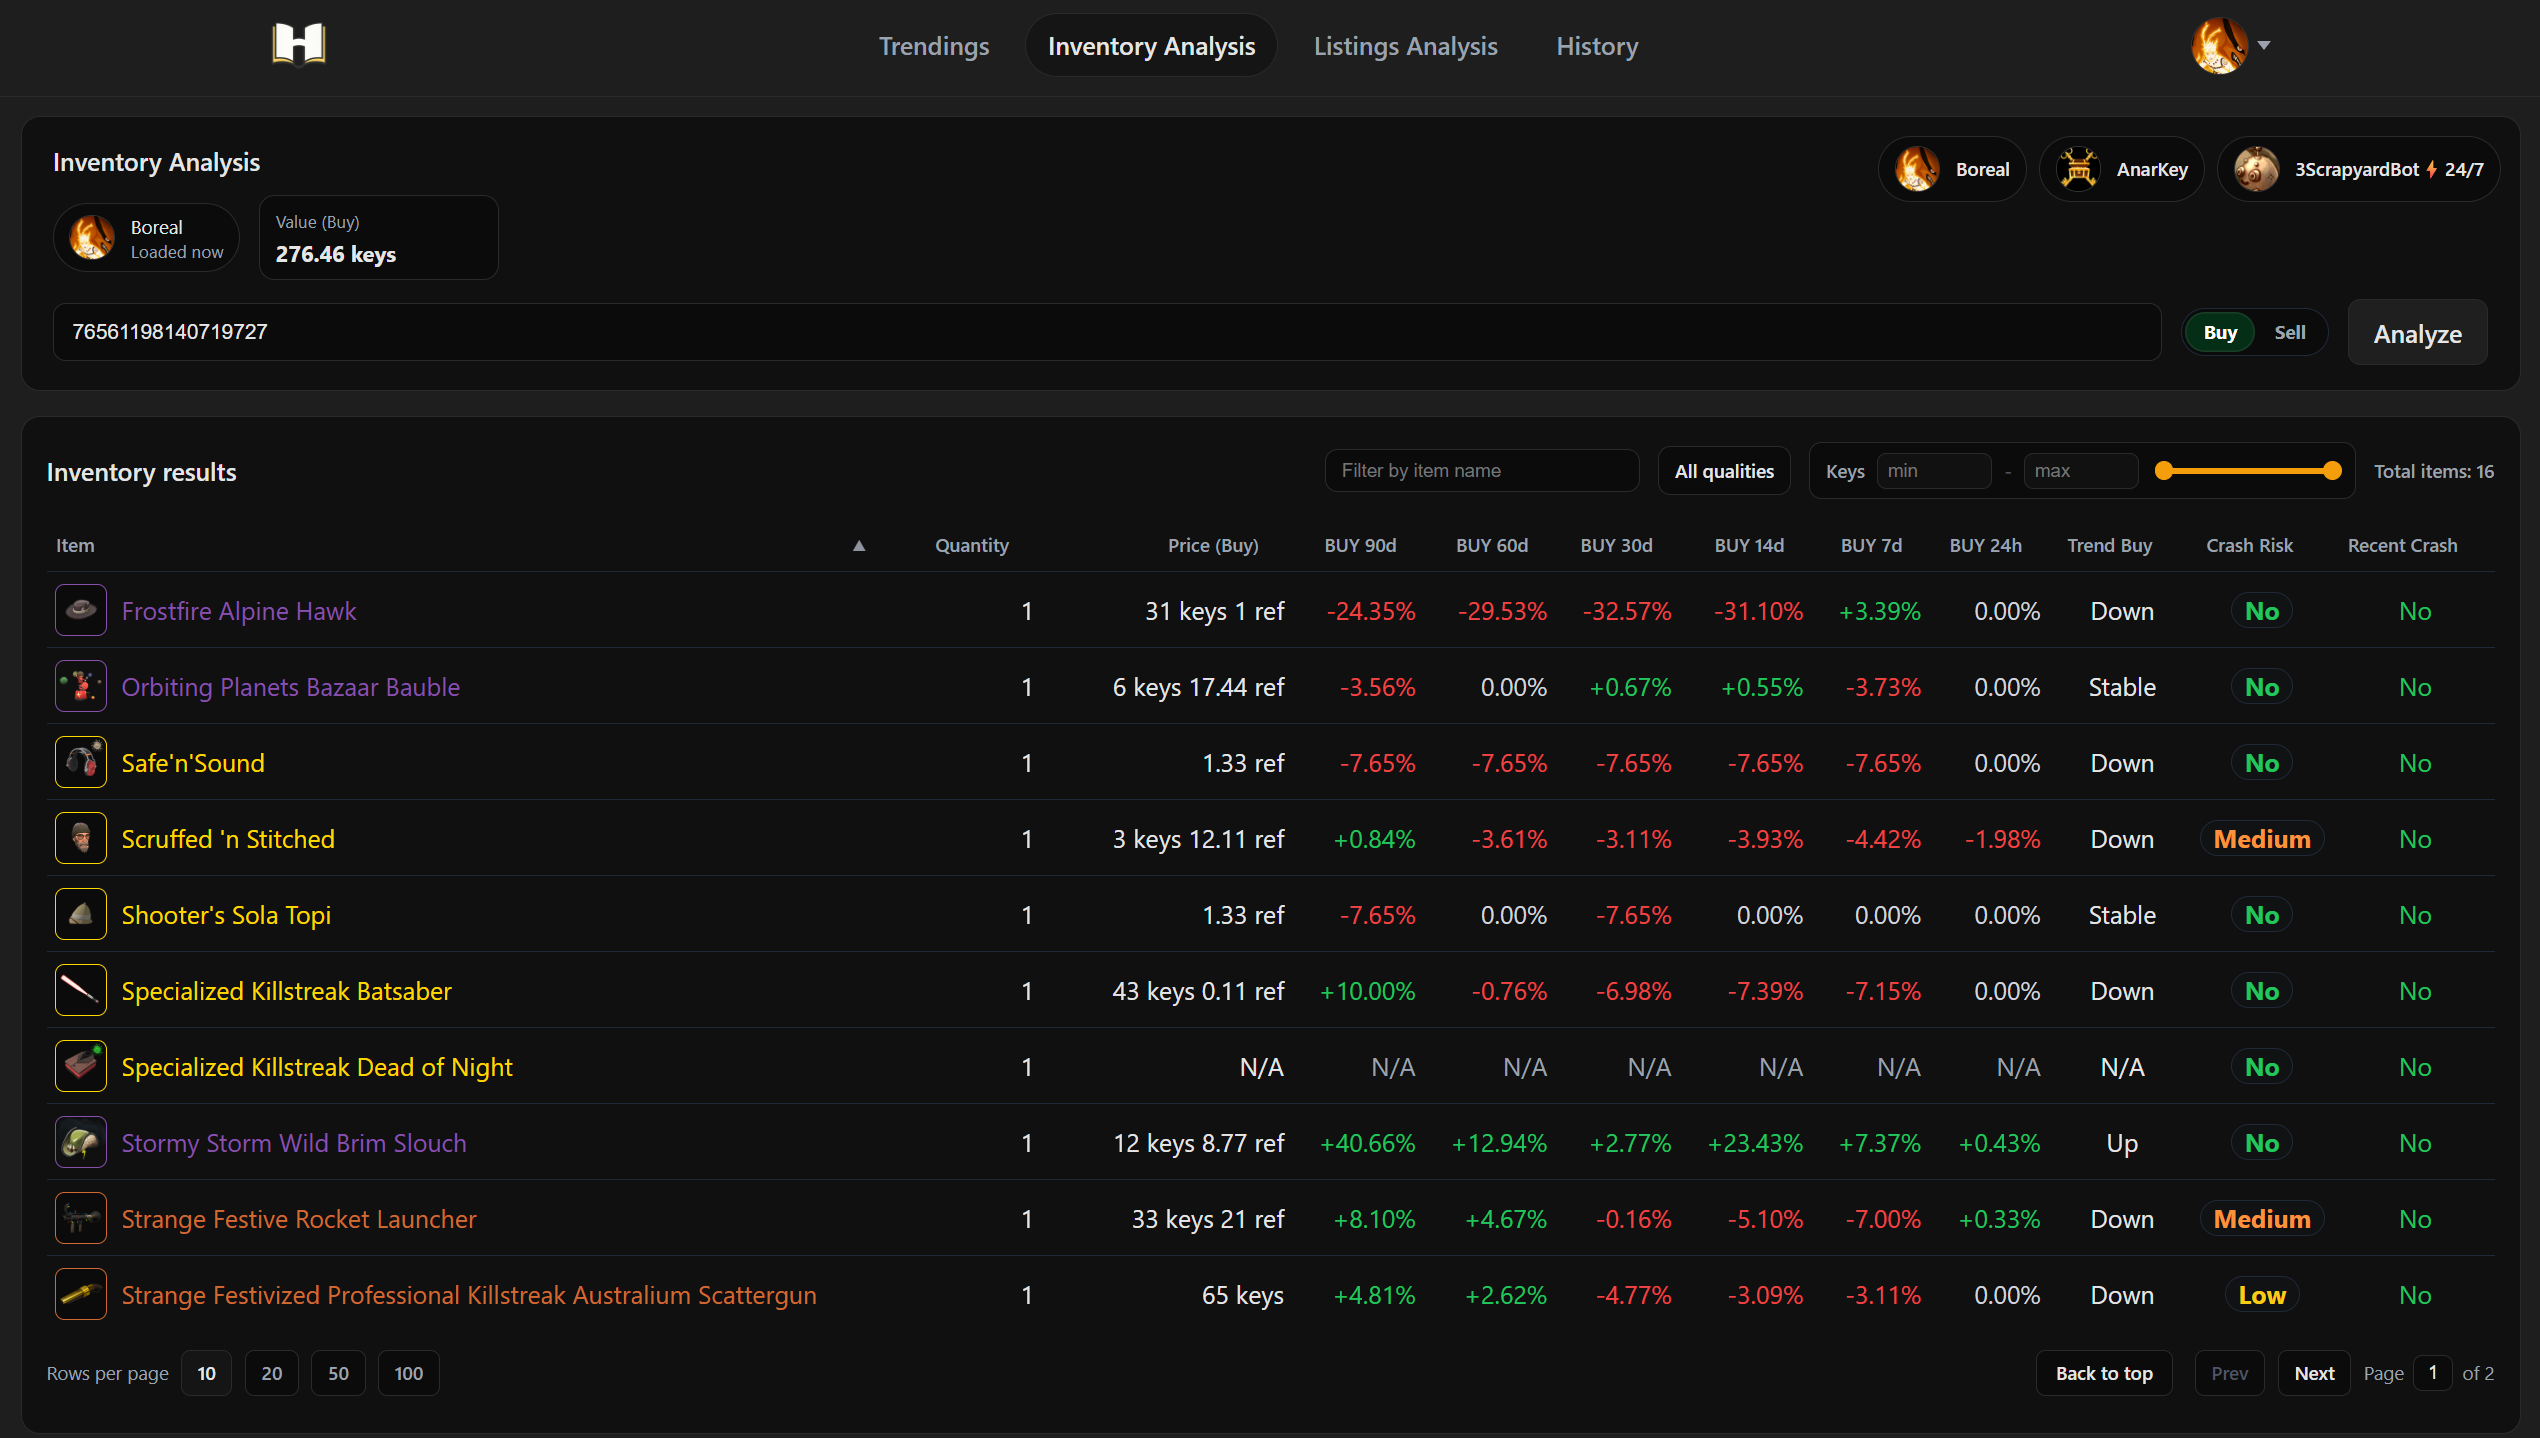Image resolution: width=2540 pixels, height=1438 pixels.
Task: Sort by the BUY 90d column header
Action: (x=1360, y=545)
